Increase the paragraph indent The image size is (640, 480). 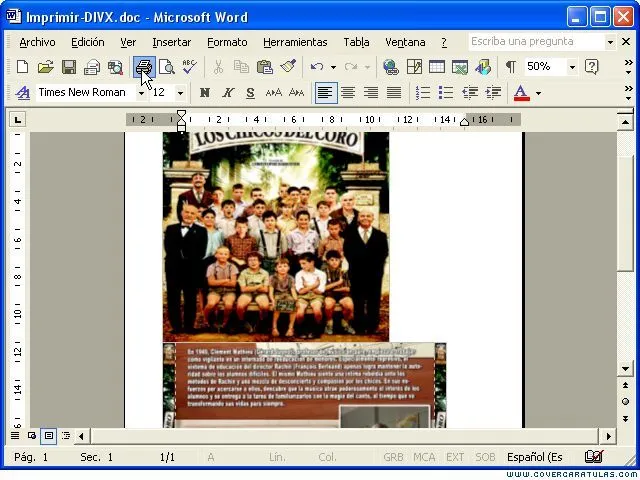493,93
